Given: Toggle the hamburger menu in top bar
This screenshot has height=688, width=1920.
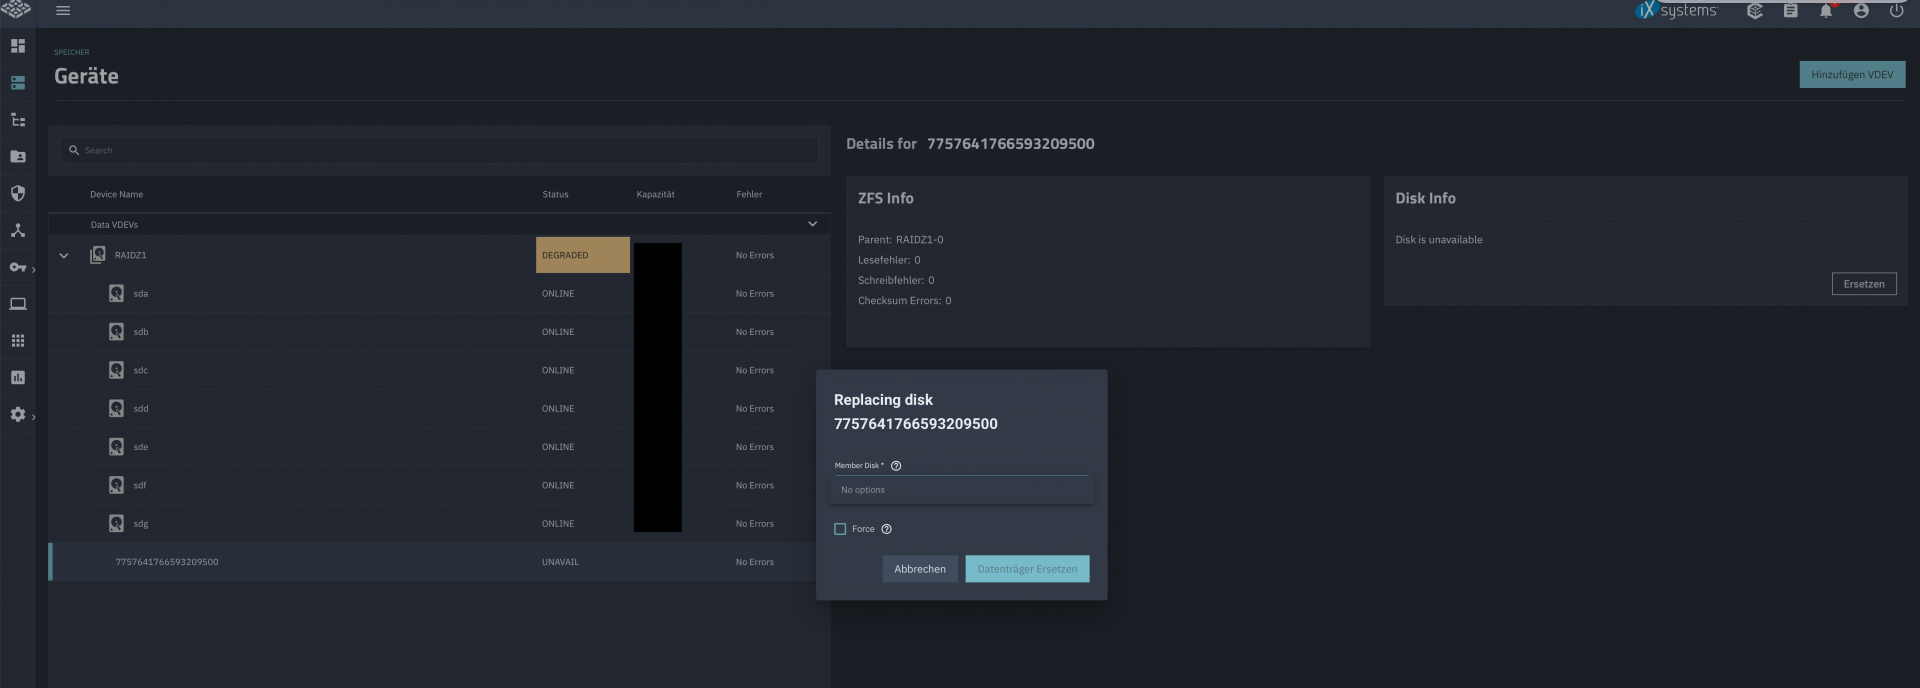Looking at the screenshot, I should 63,10.
